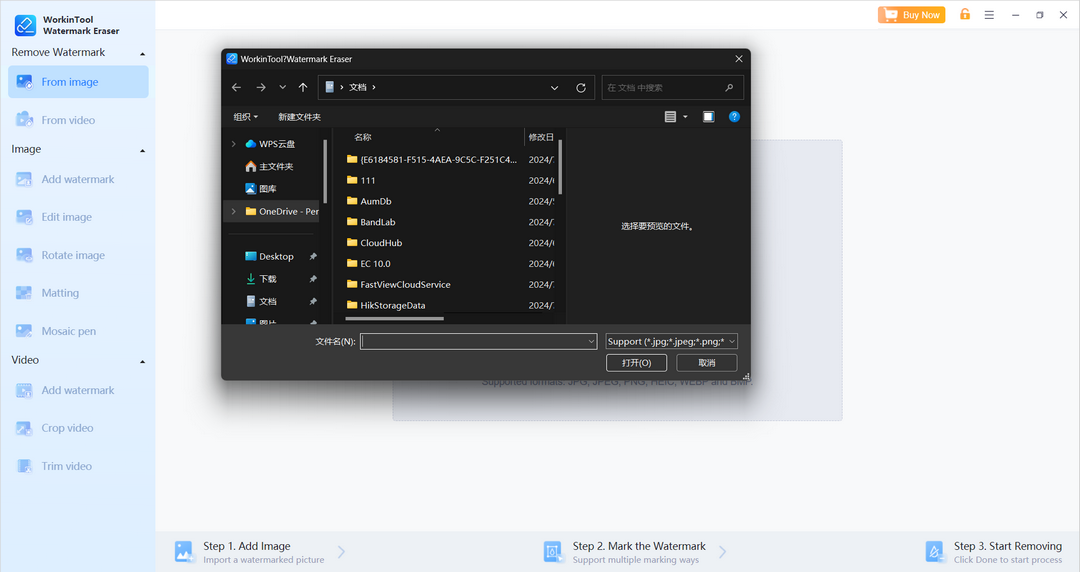Open Add watermark under Image section
The image size is (1080, 572).
tap(79, 179)
